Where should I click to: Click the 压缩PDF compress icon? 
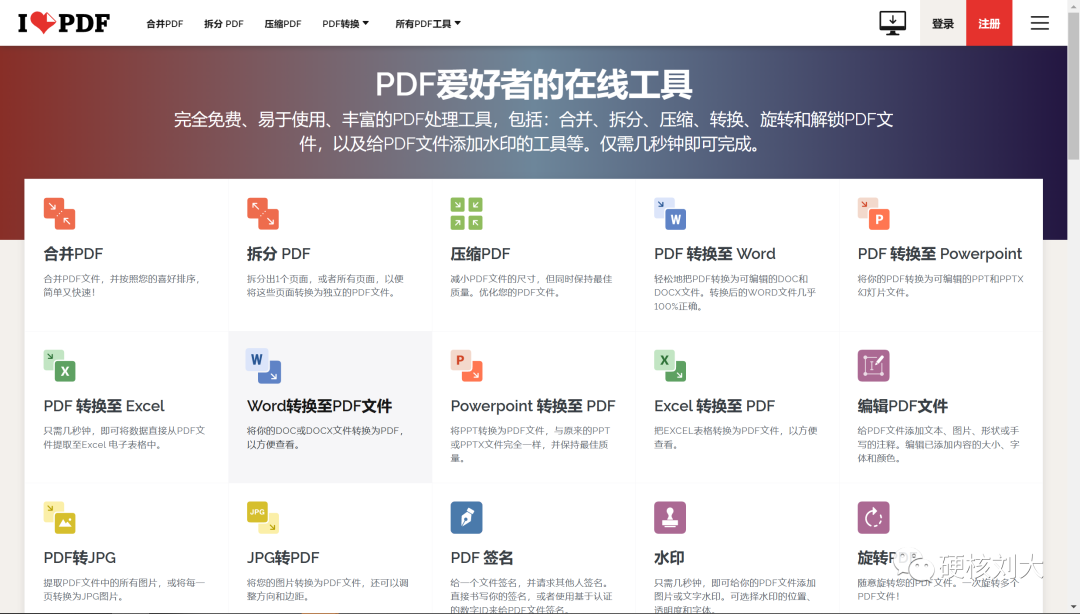click(466, 214)
